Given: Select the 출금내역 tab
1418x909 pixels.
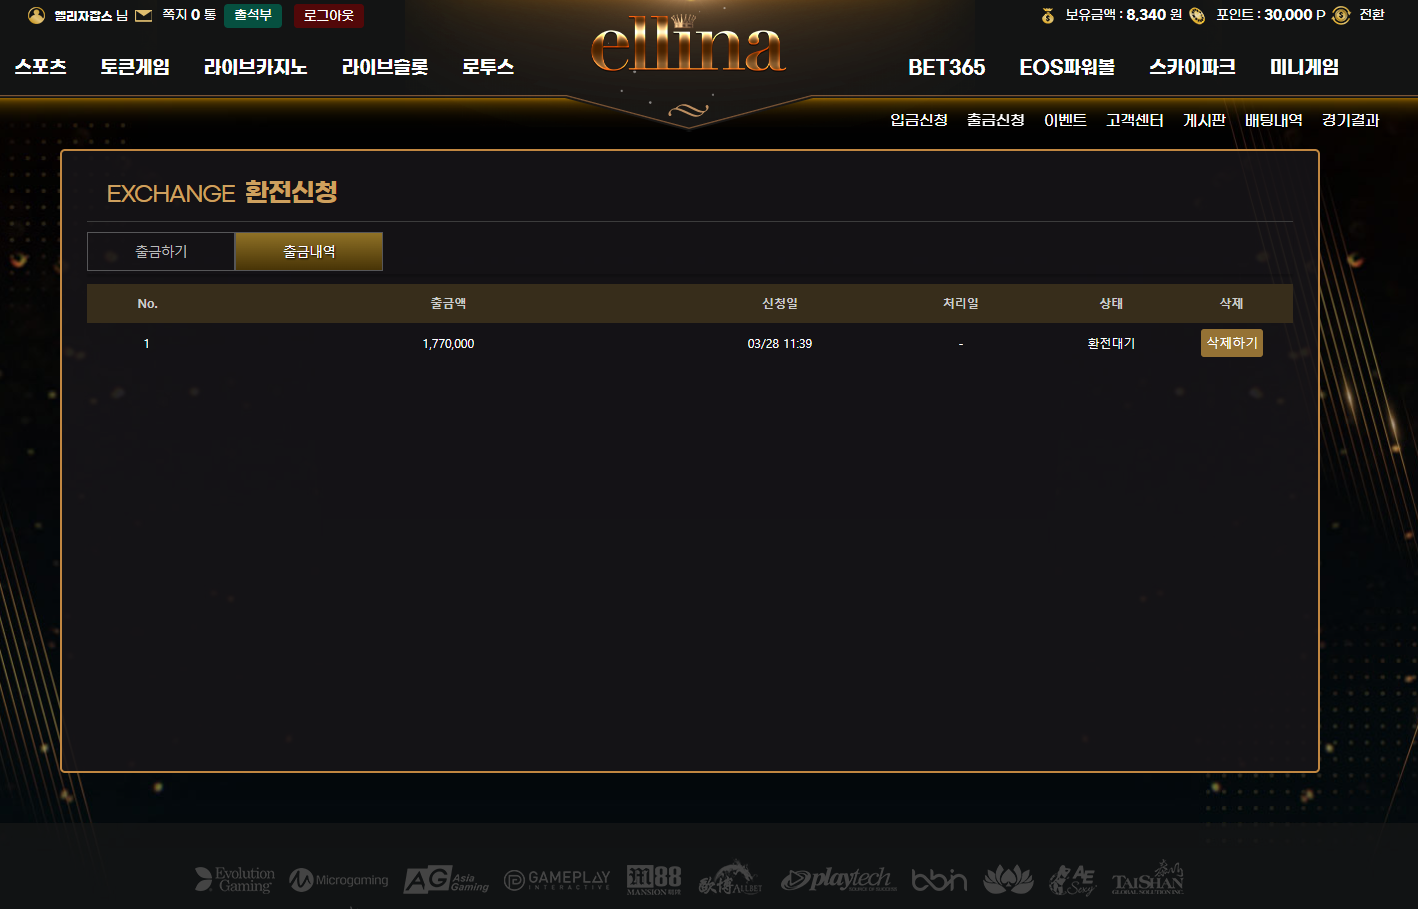Looking at the screenshot, I should [309, 252].
